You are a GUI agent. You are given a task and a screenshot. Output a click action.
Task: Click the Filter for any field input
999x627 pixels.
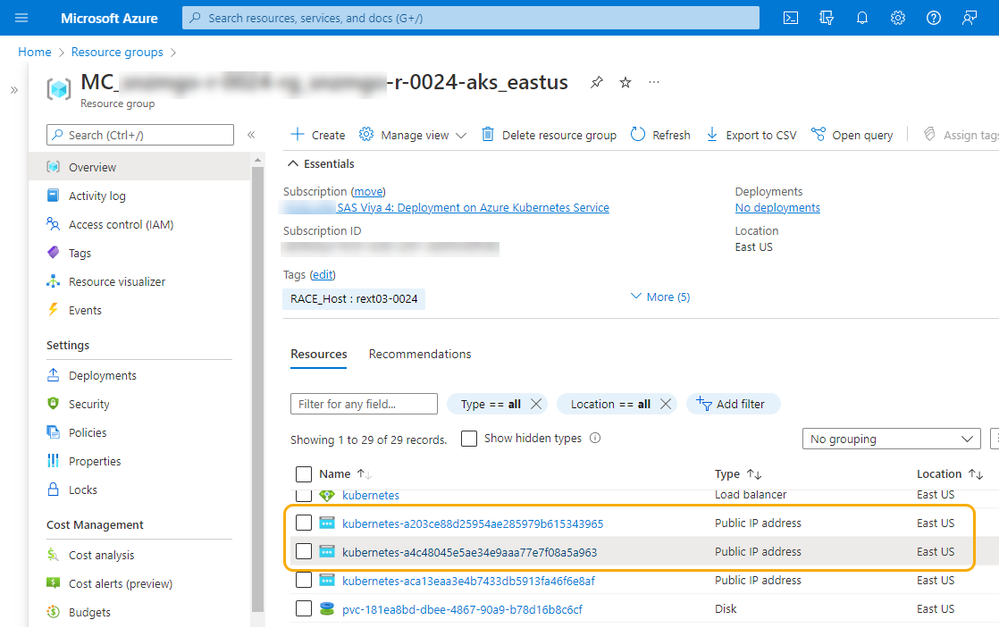[x=364, y=404]
